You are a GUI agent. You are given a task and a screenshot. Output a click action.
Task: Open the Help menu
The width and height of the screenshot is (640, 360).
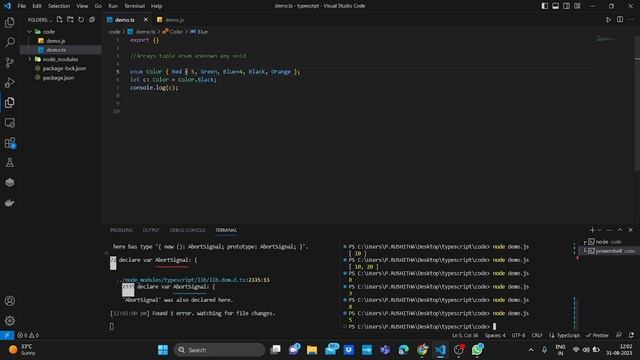157,6
